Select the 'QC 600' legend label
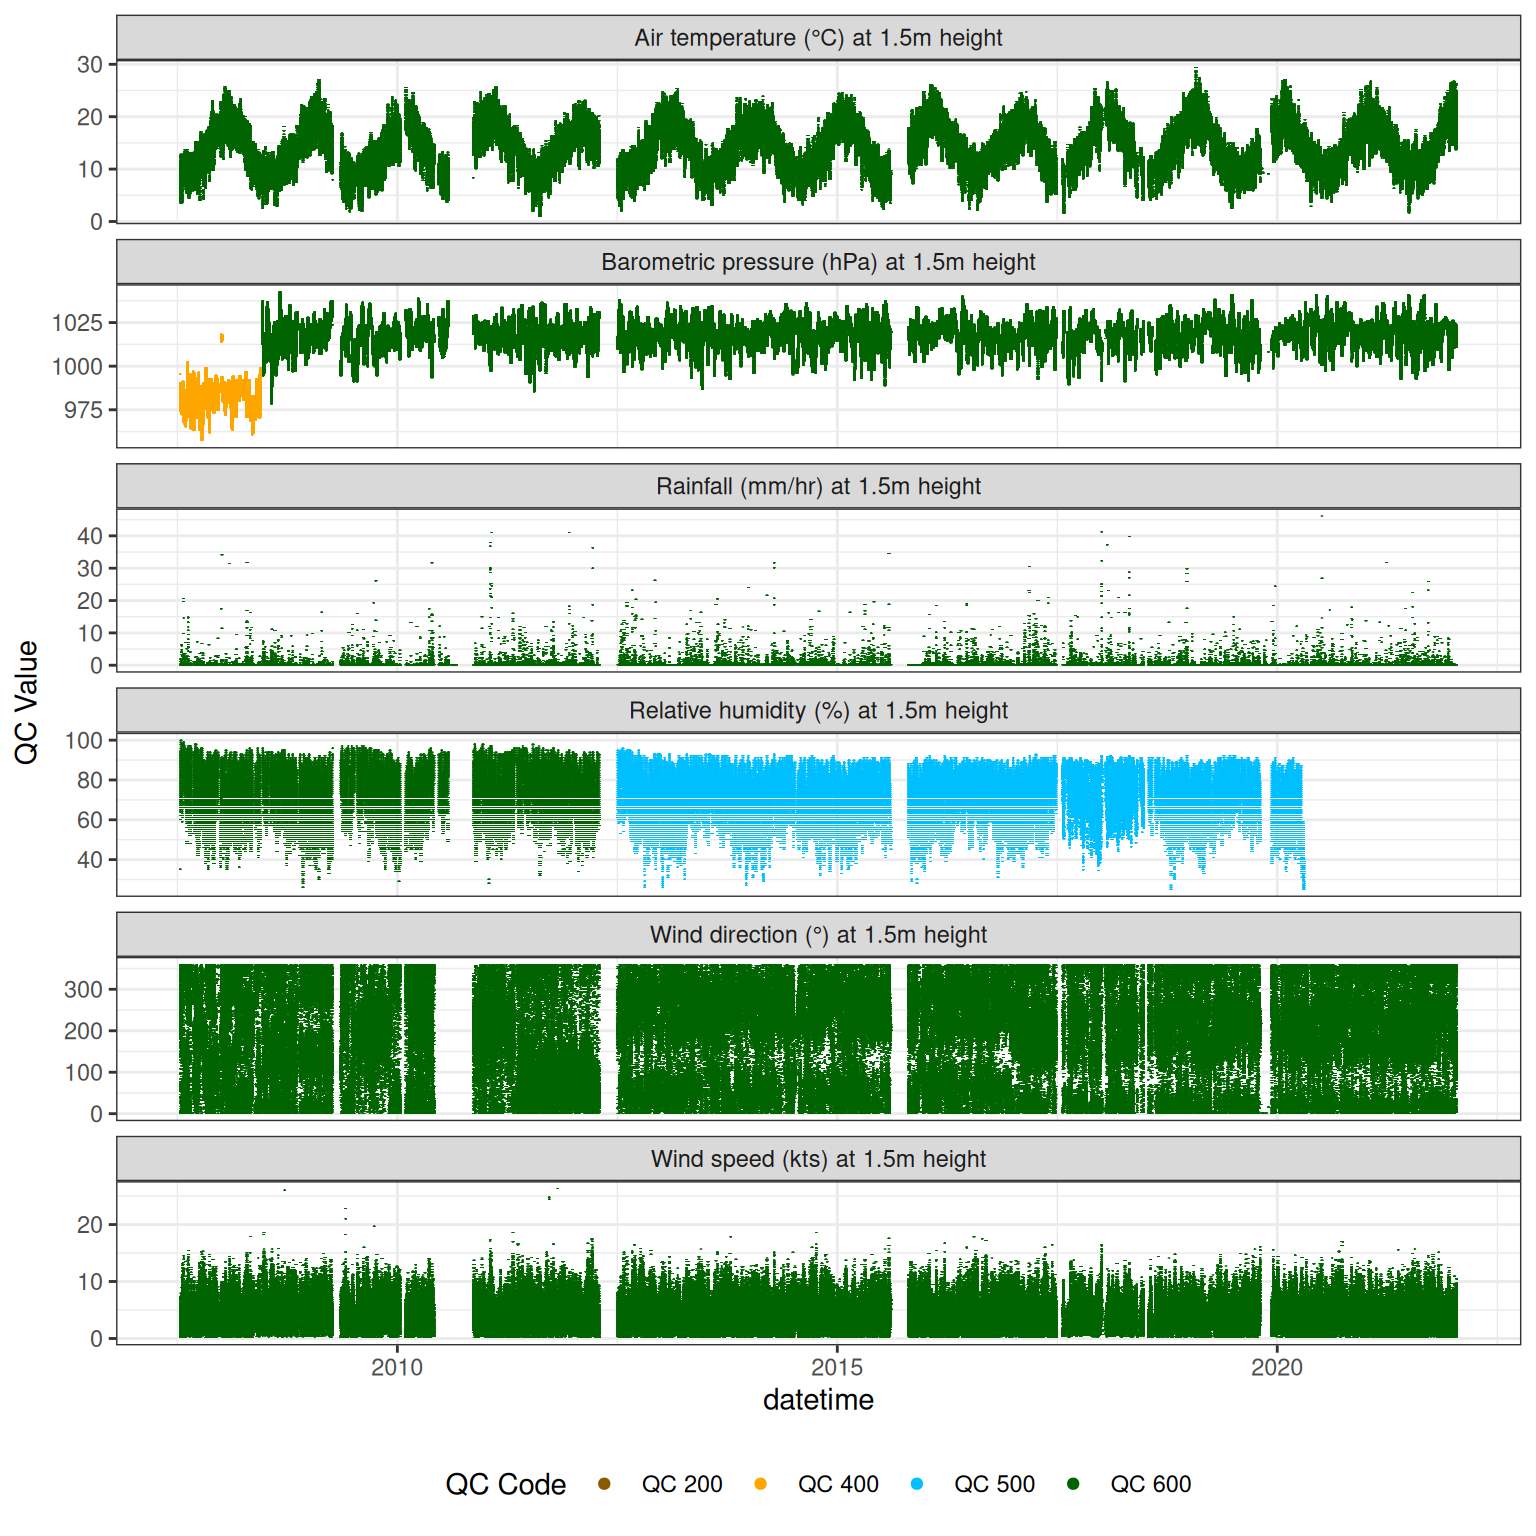This screenshot has height=1536, width=1536. 1150,1484
